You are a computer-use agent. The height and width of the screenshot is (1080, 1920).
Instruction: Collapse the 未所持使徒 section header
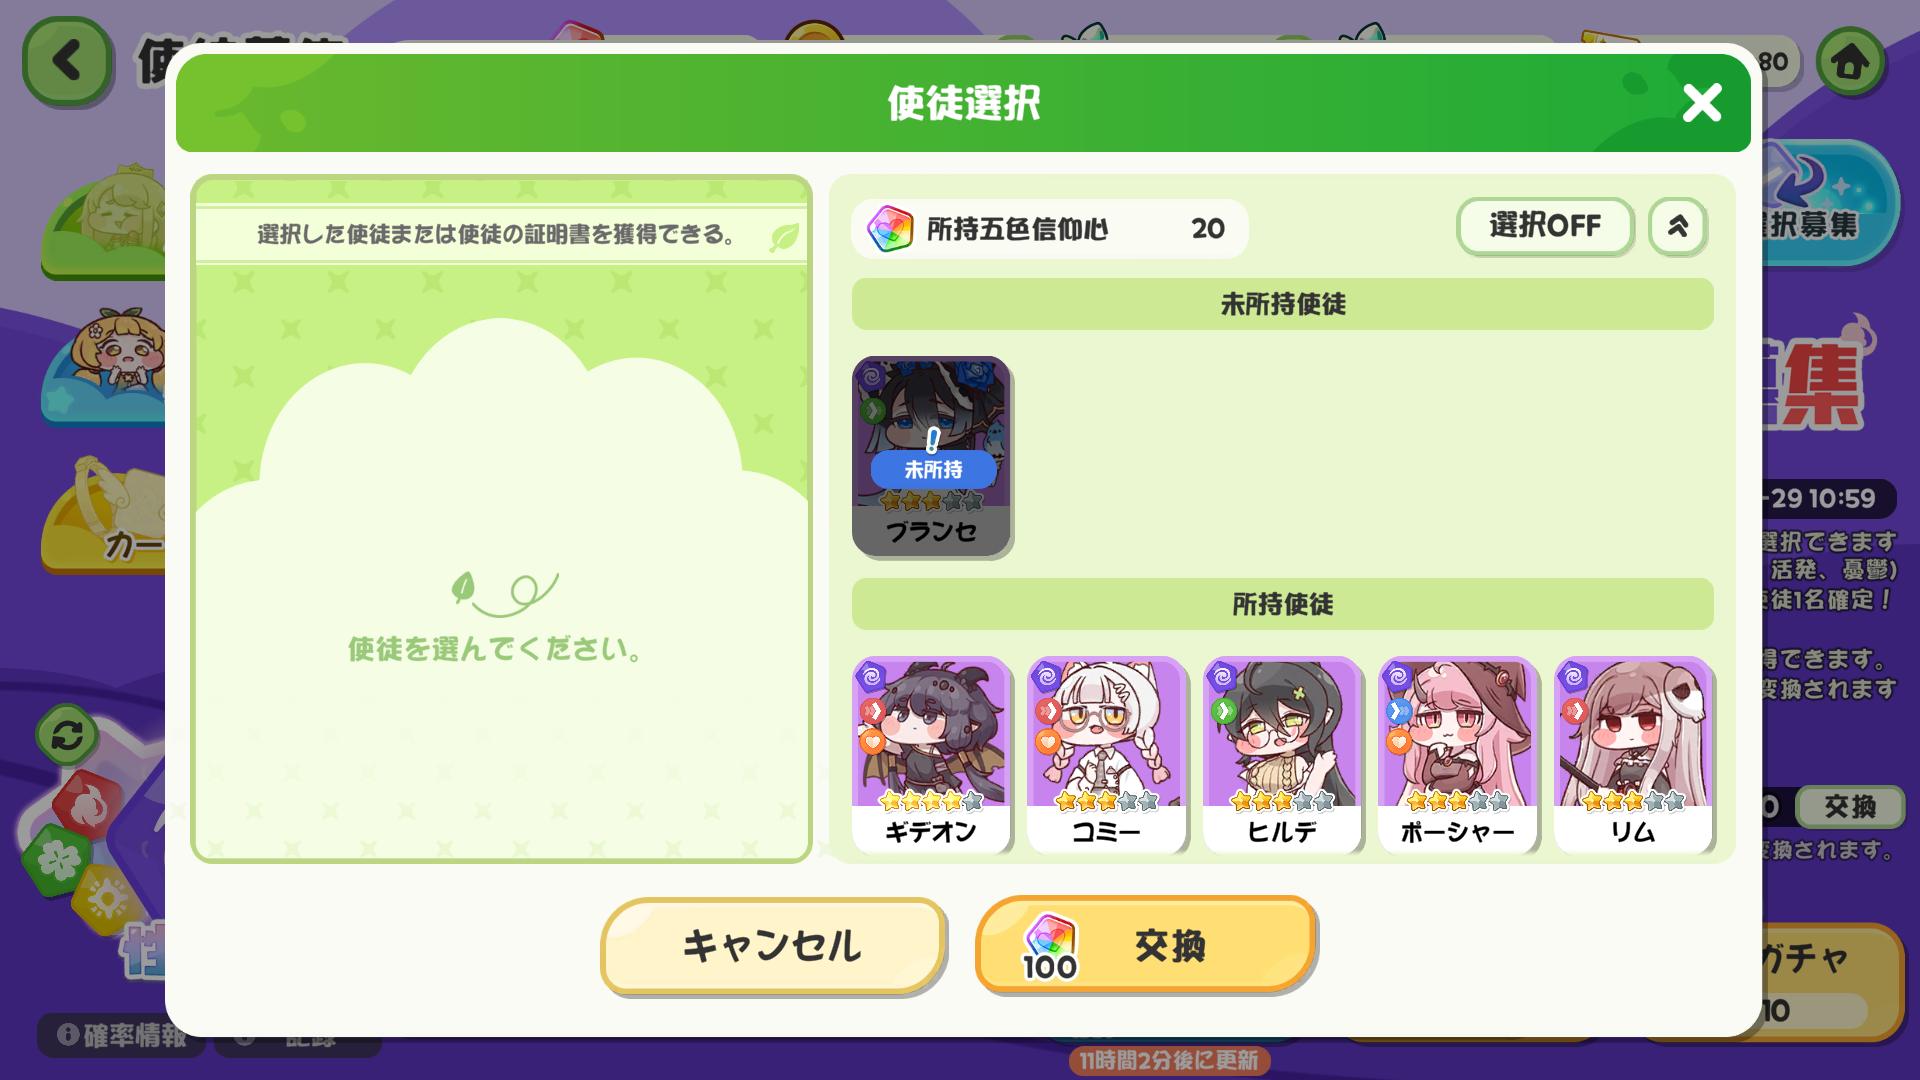point(1282,304)
